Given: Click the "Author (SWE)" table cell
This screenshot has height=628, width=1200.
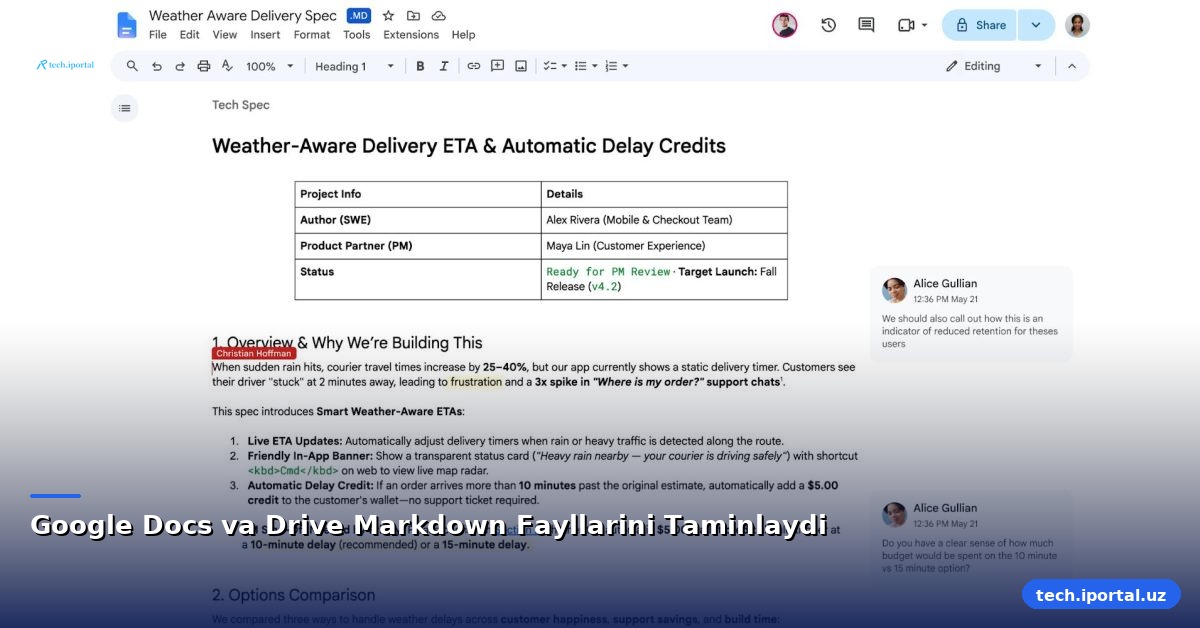Looking at the screenshot, I should [x=418, y=220].
